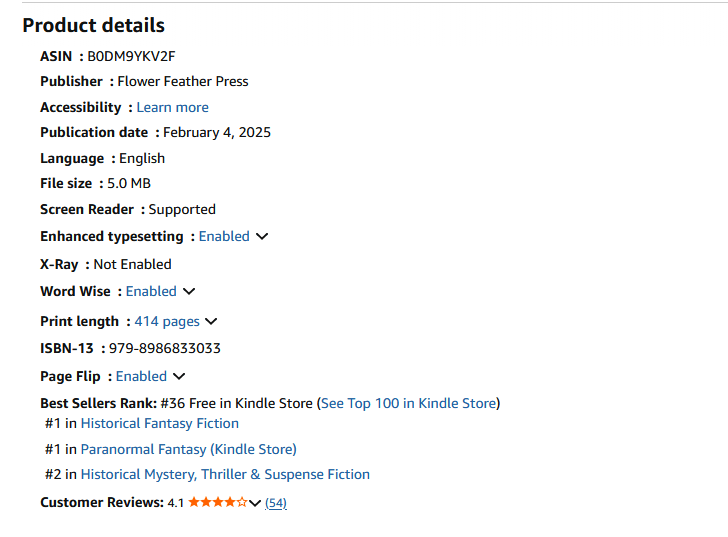The width and height of the screenshot is (728, 537).
Task: Click the star rating icons
Action: [x=217, y=502]
